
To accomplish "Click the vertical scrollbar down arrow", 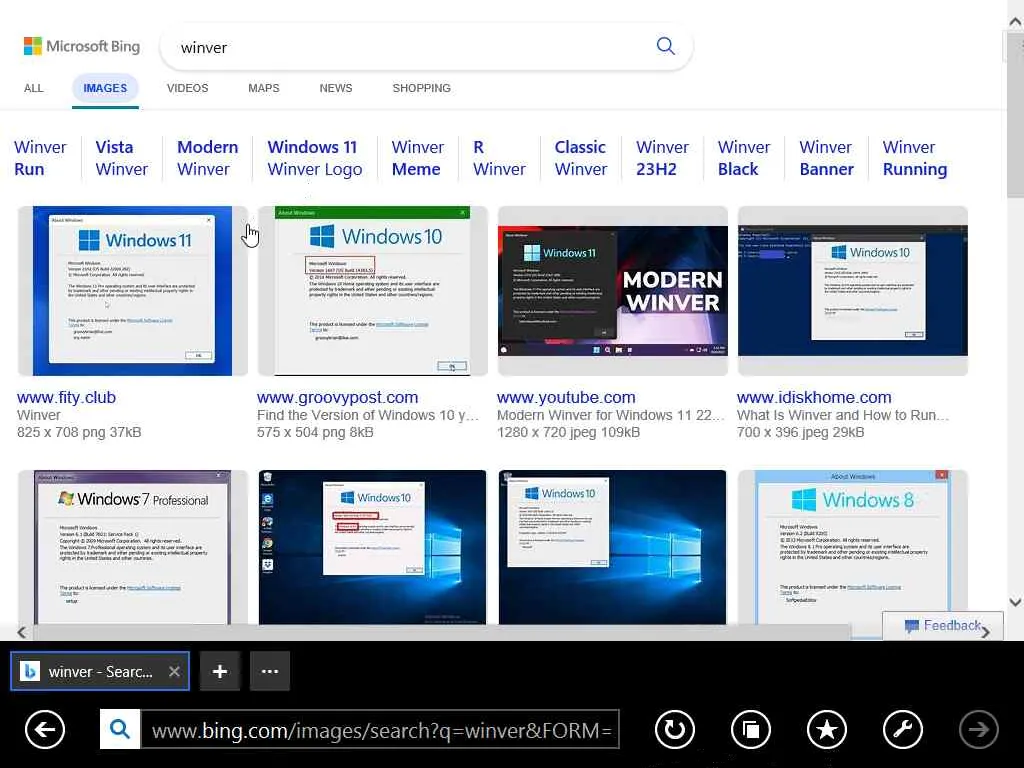I will 1015,601.
